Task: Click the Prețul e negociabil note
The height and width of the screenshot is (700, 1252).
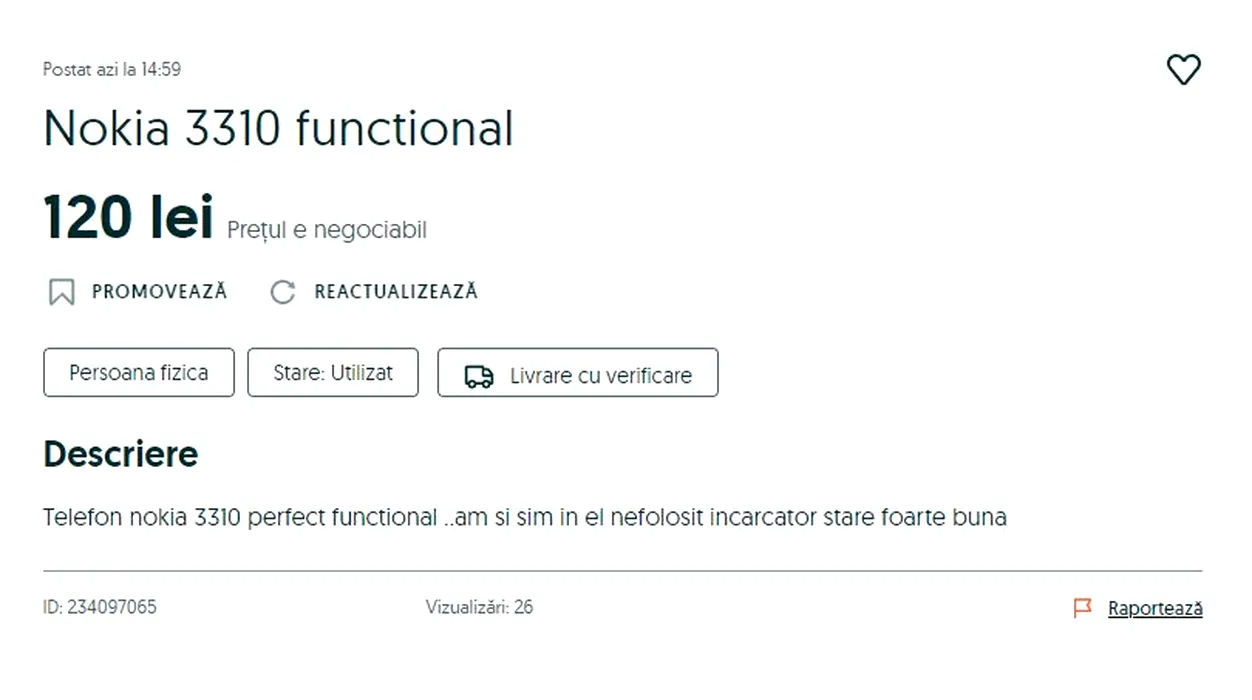Action: click(x=327, y=230)
